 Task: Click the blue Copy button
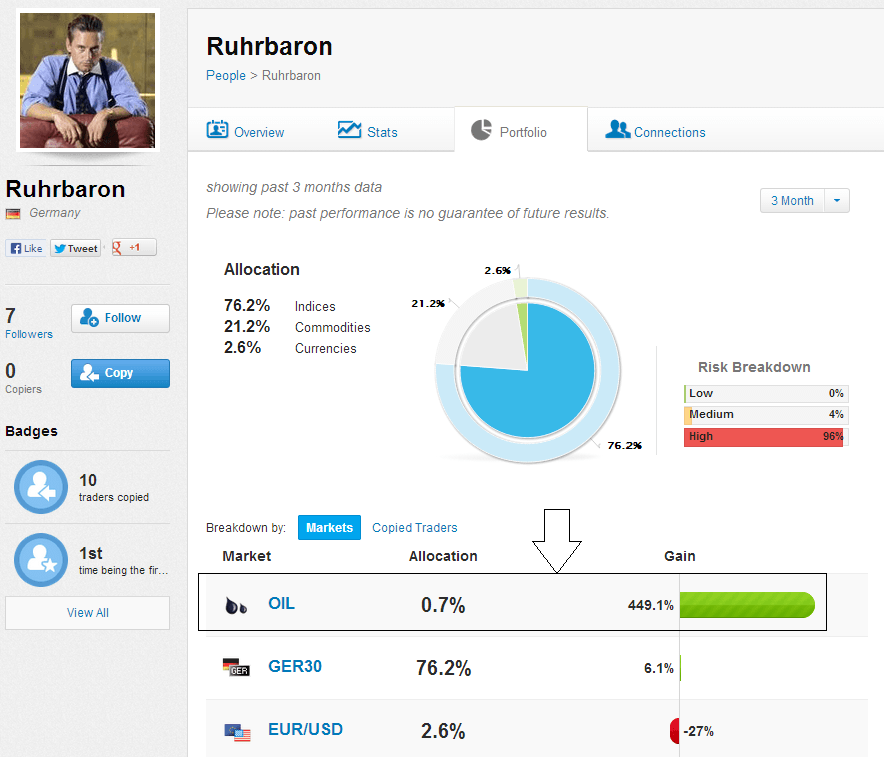(x=120, y=371)
